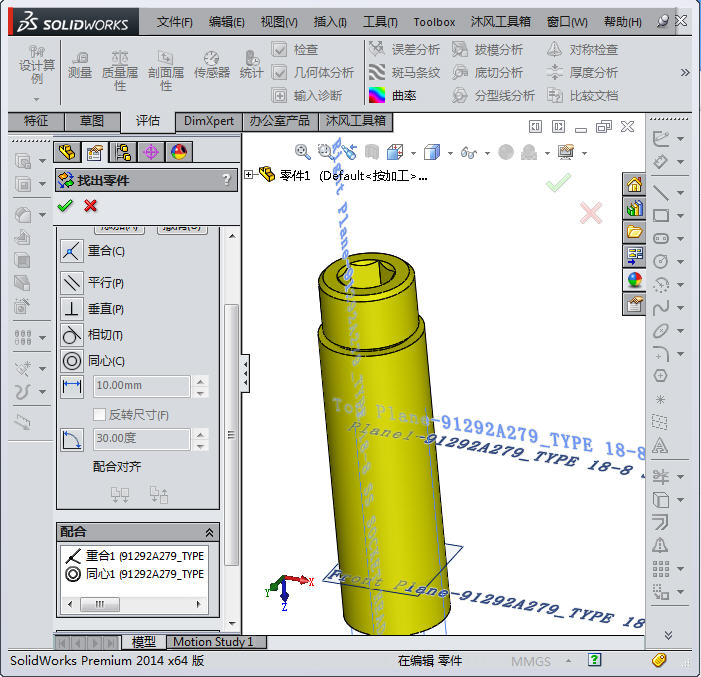Viewport: 701px width, 677px height.
Task: Toggle the 反转尺寸 checkbox
Action: click(x=99, y=414)
